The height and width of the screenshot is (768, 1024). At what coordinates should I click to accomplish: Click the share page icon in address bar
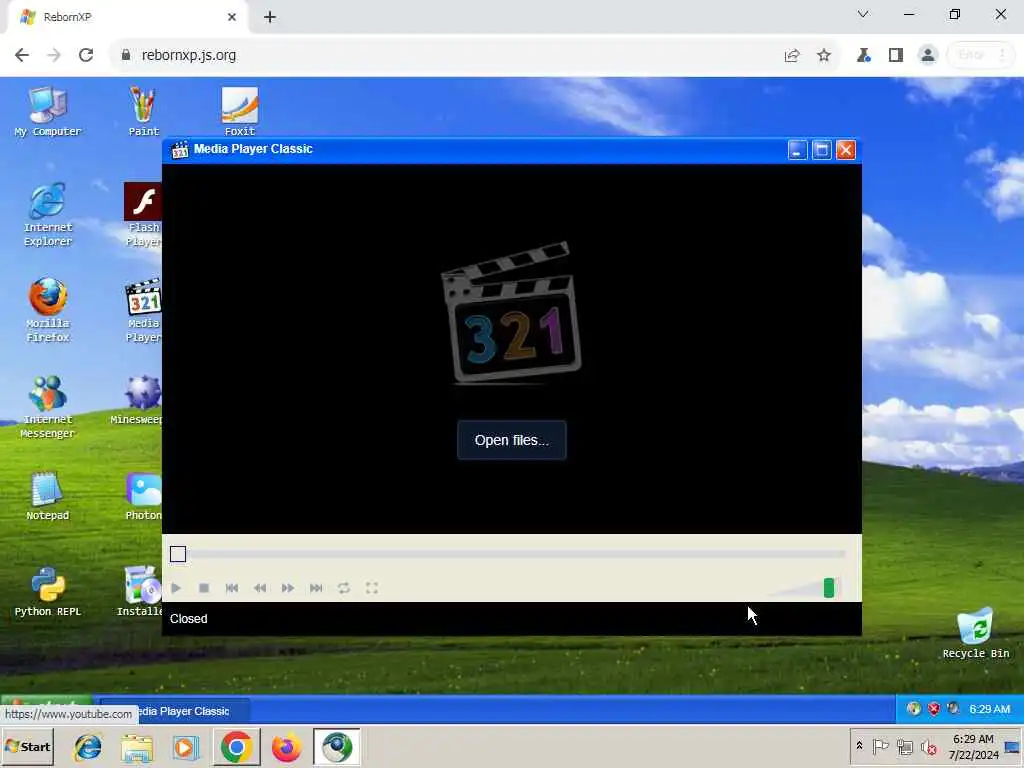(x=792, y=56)
